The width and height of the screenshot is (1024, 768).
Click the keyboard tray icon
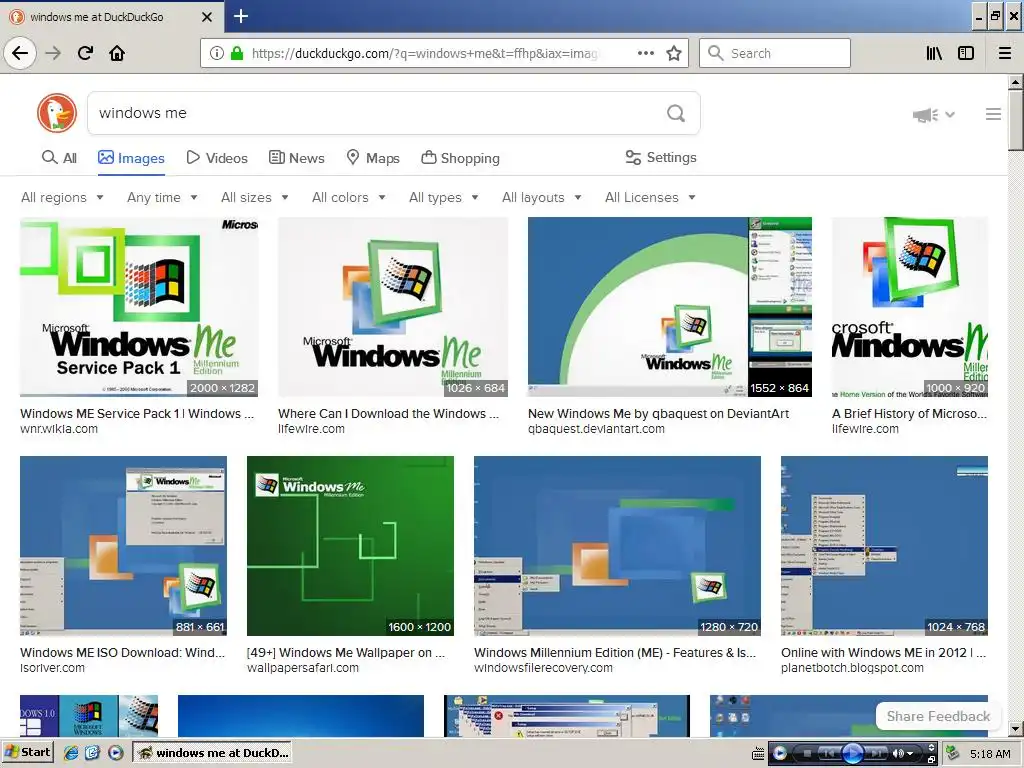click(x=758, y=754)
